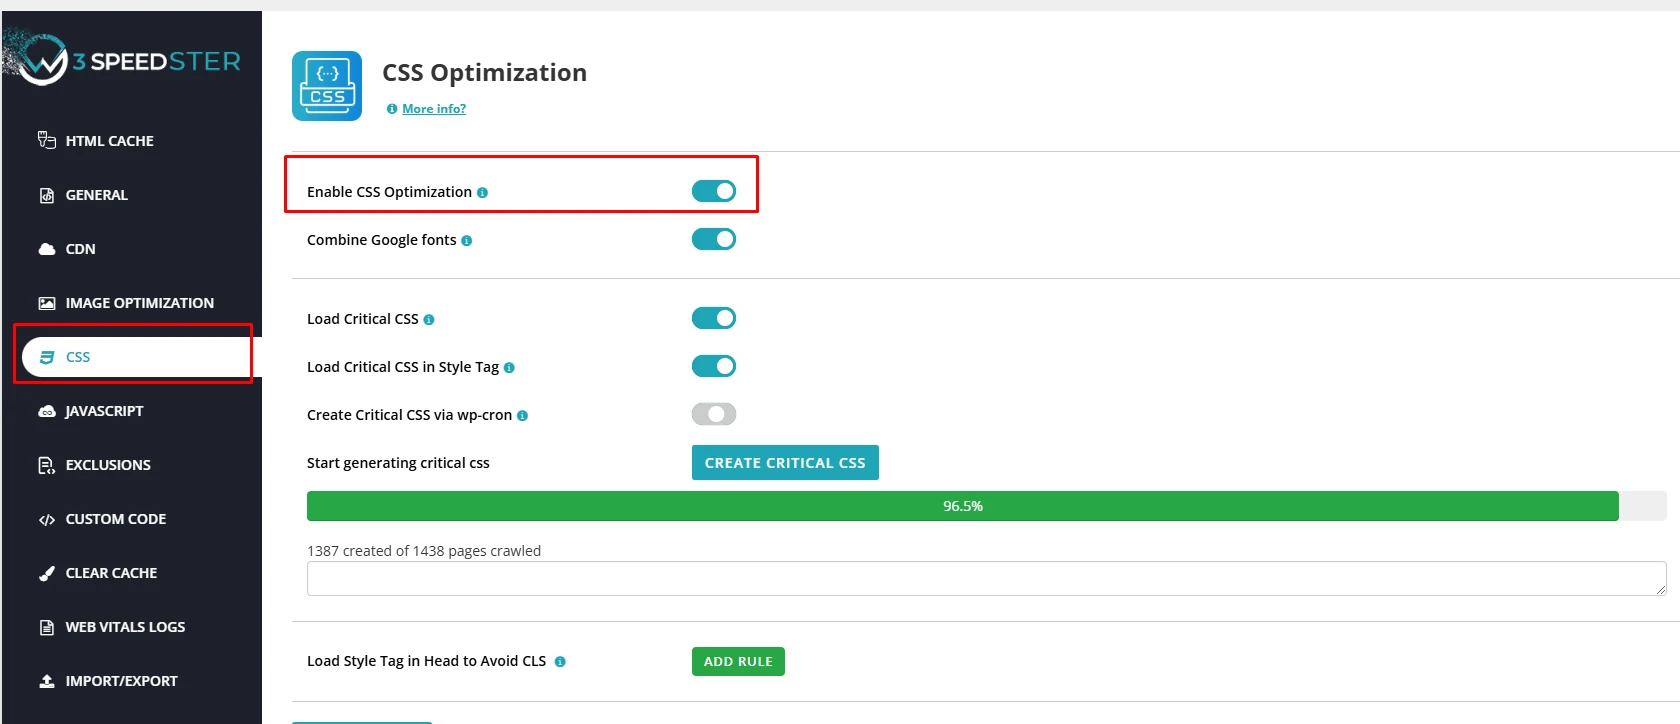
Task: Click info icon next to wp-cron option
Action: [522, 416]
